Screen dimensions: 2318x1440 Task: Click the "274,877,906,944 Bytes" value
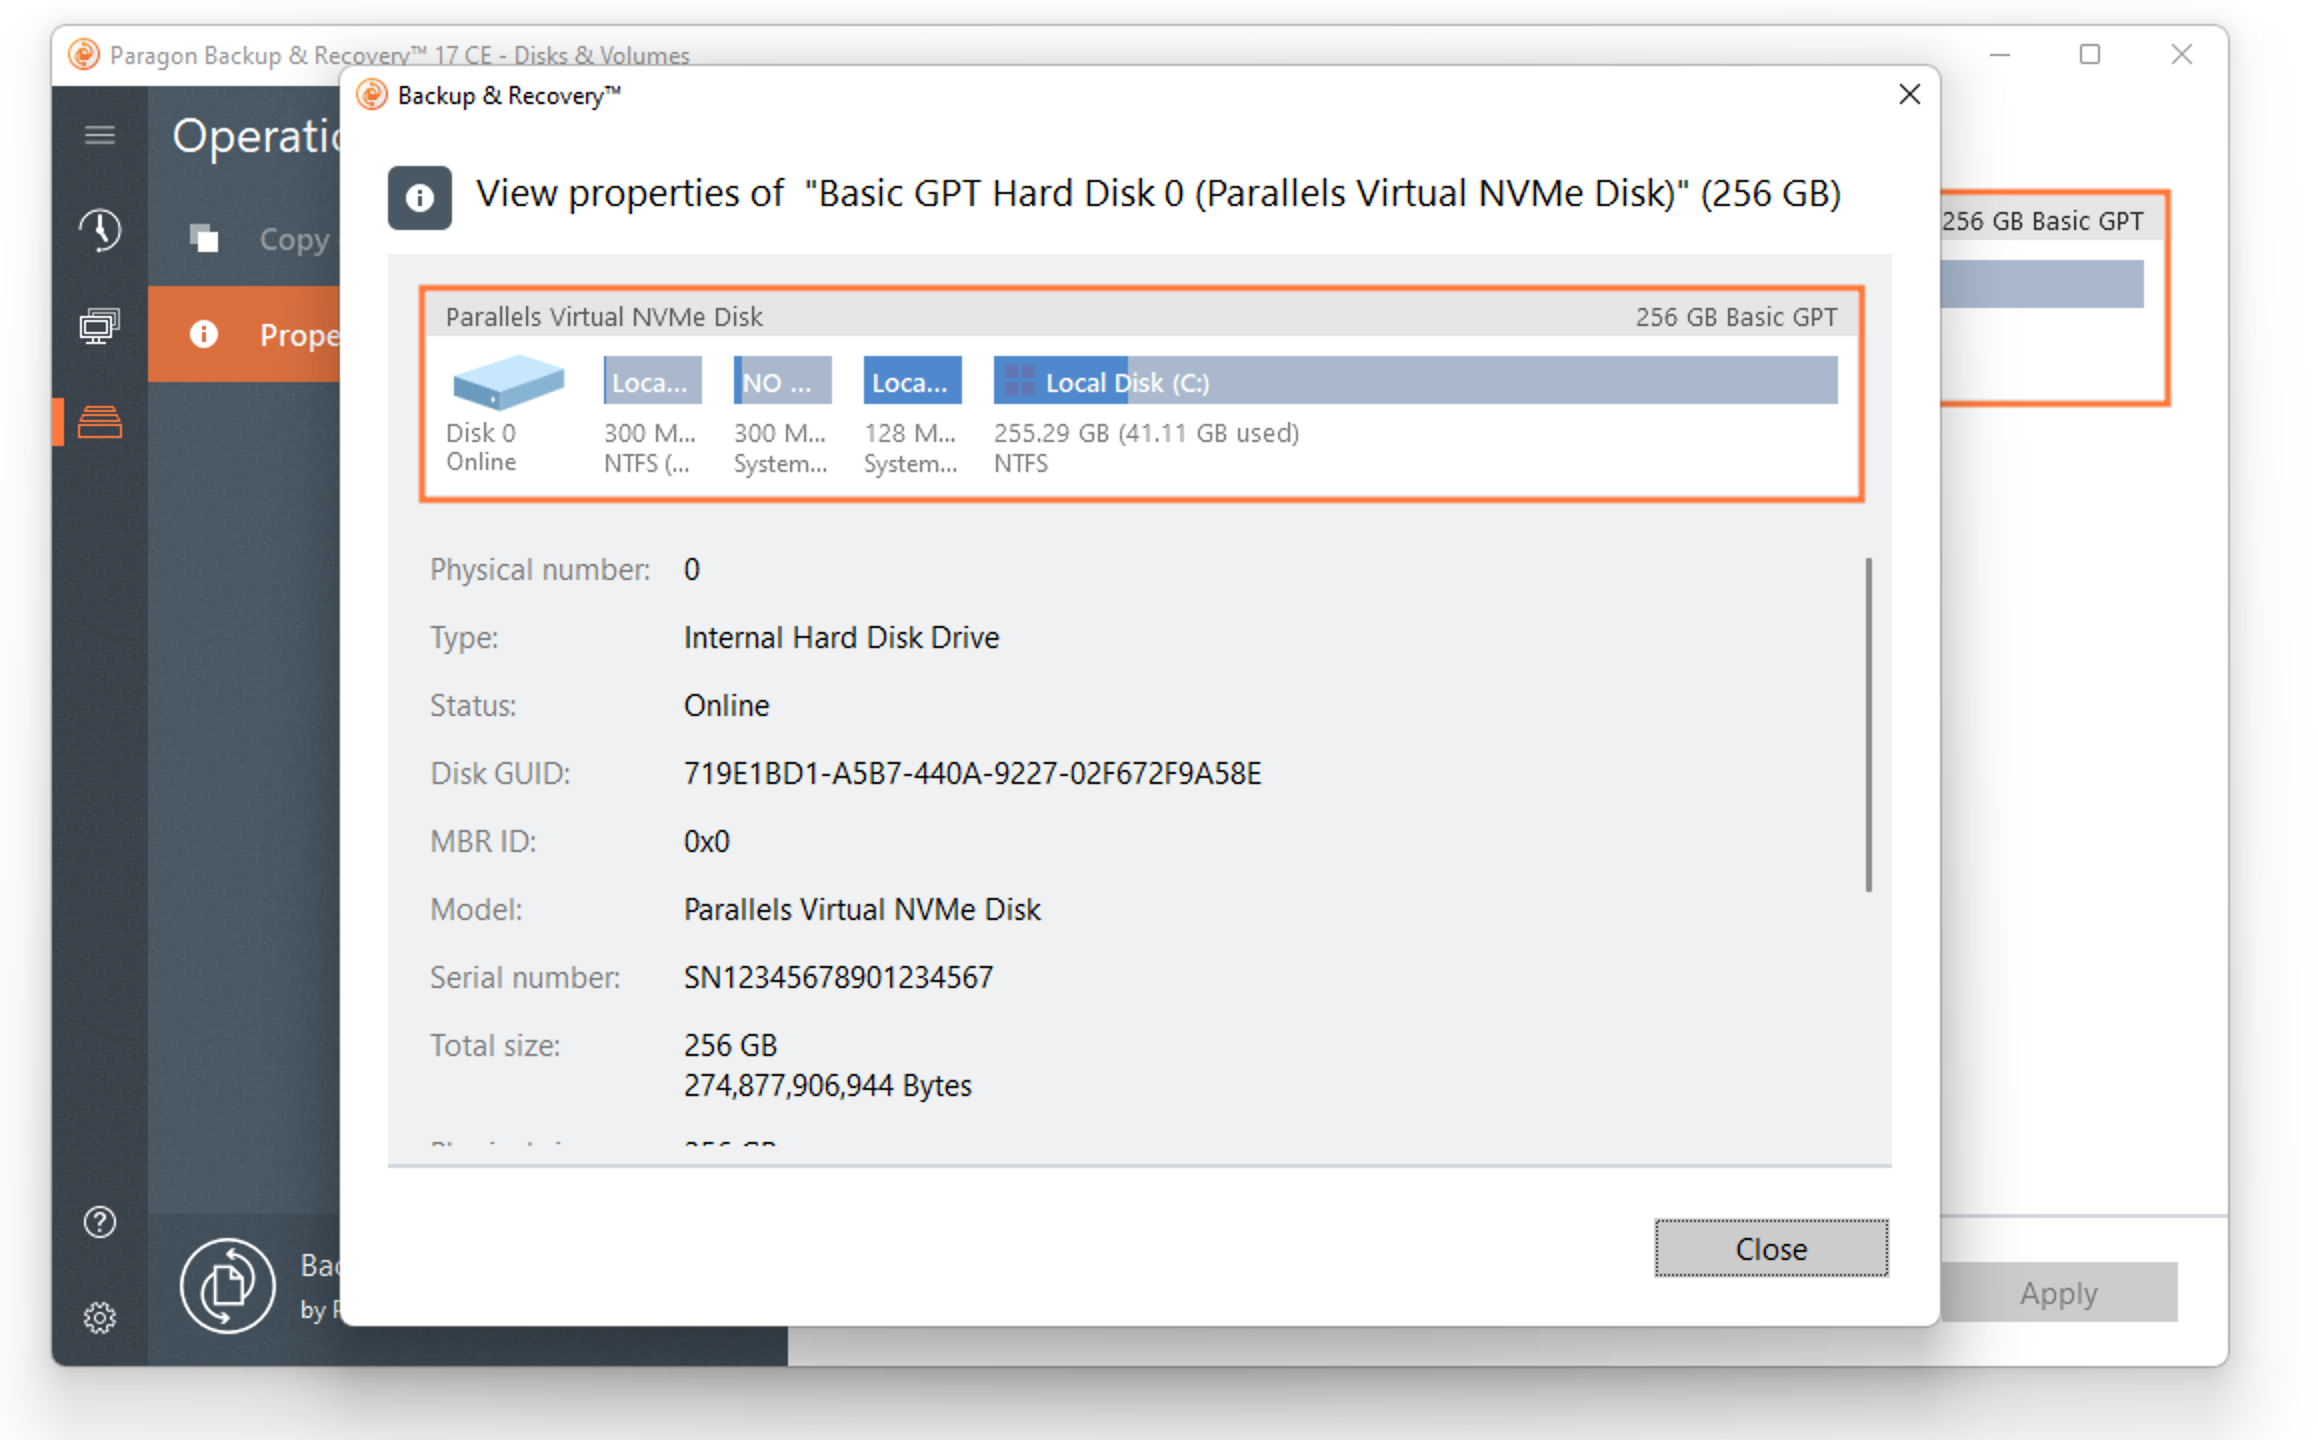coord(827,1086)
